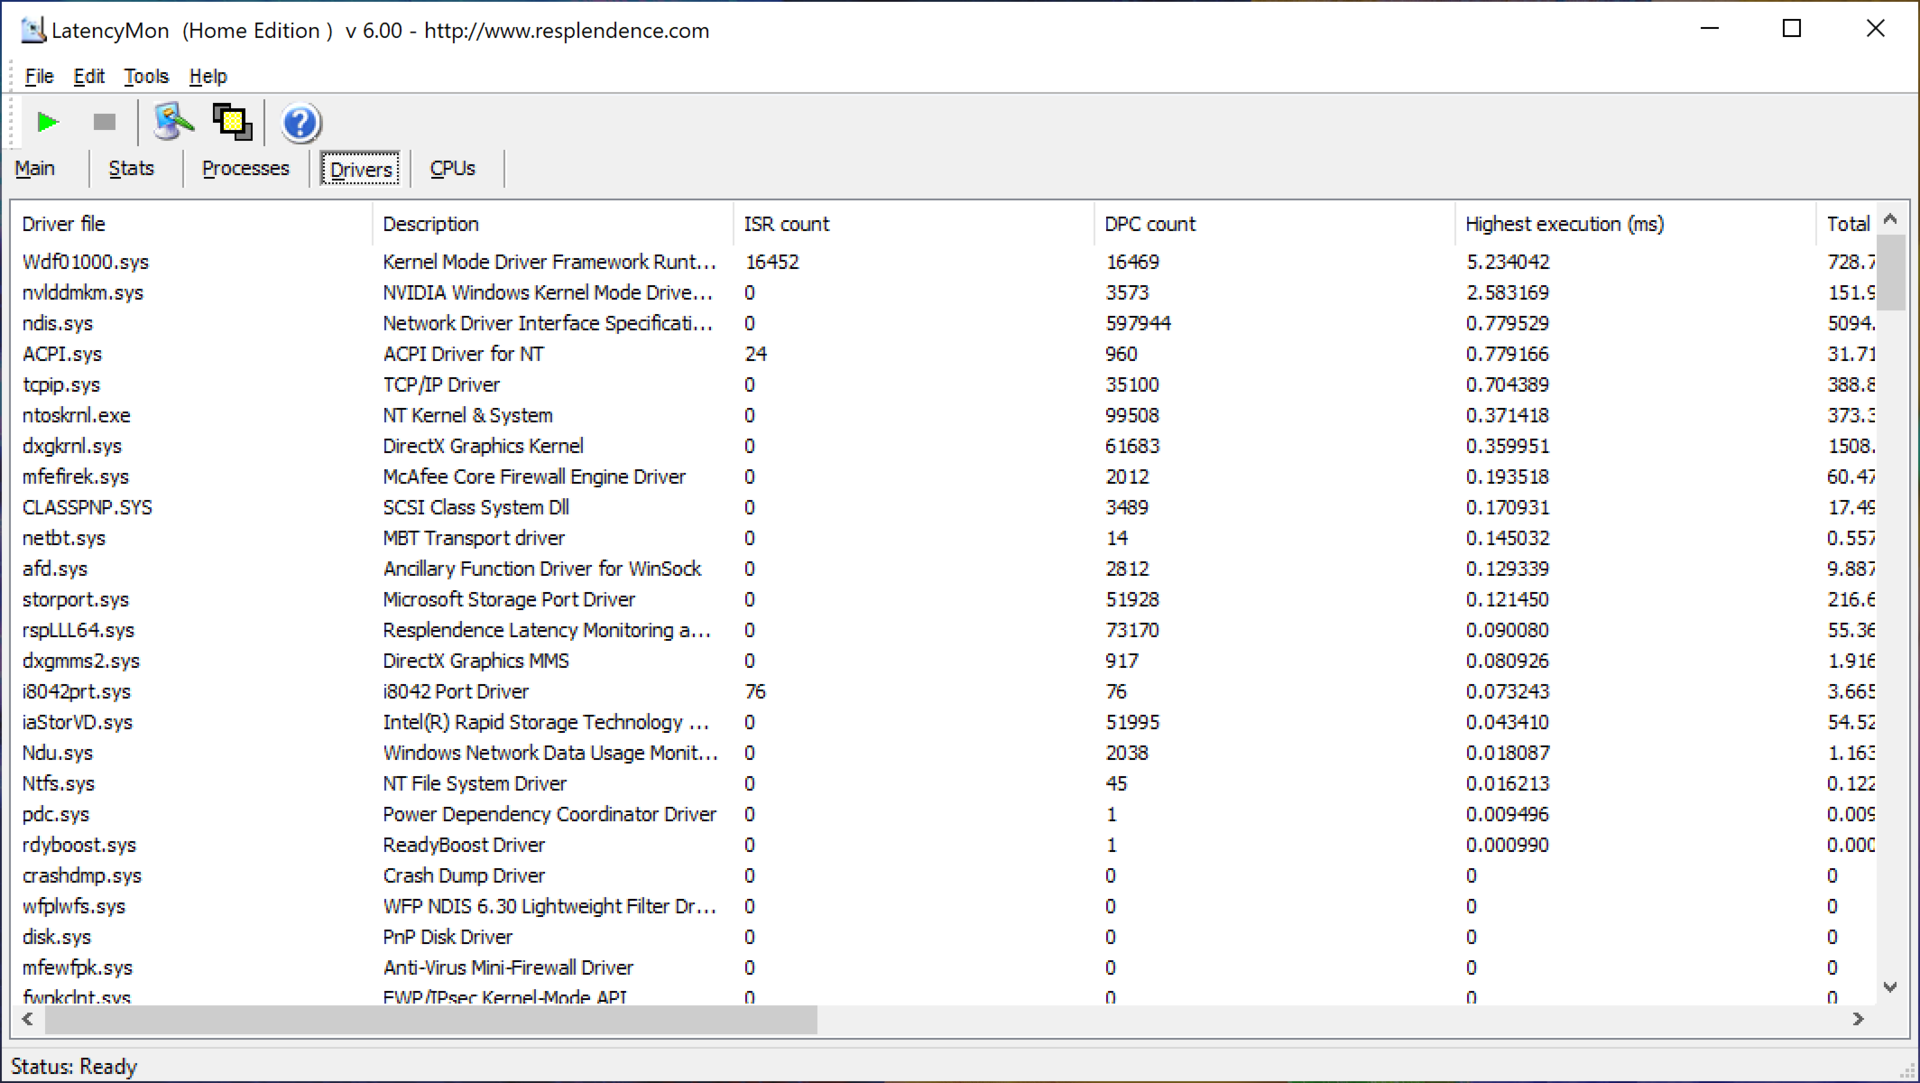Switch to the Processes tab
1920x1083 pixels.
tap(245, 168)
